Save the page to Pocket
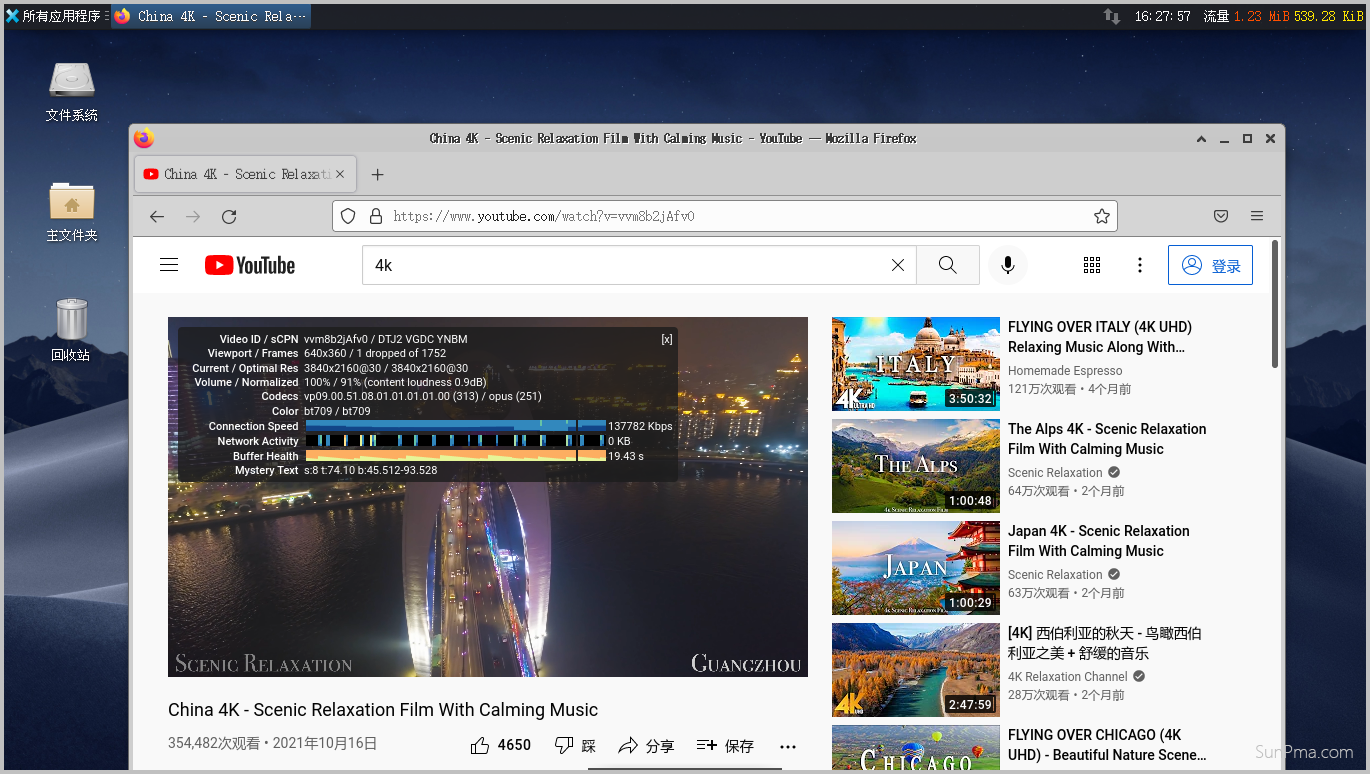This screenshot has height=774, width=1370. (1221, 216)
